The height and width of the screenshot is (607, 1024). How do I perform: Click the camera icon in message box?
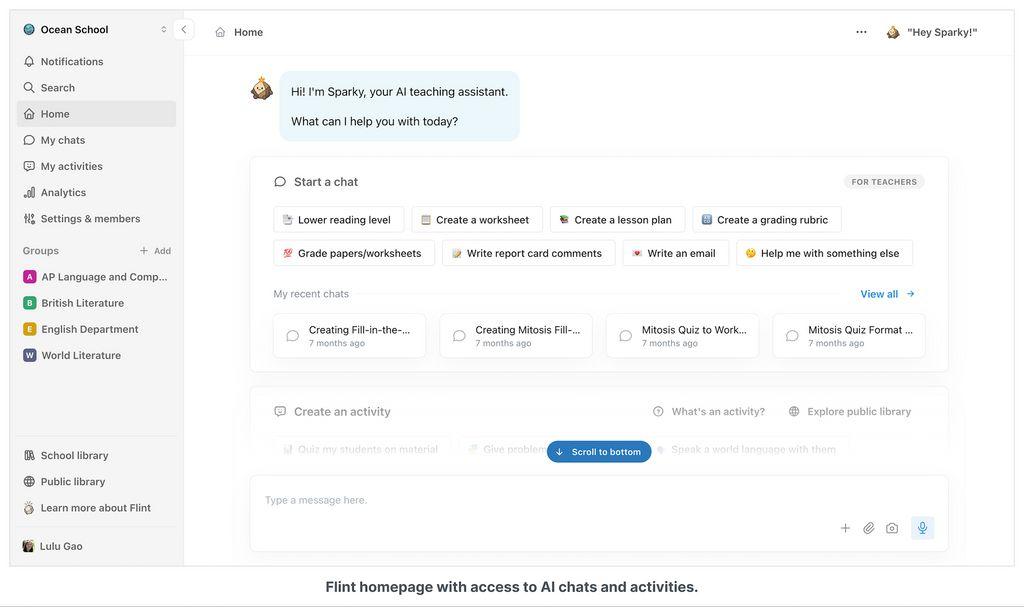[892, 528]
